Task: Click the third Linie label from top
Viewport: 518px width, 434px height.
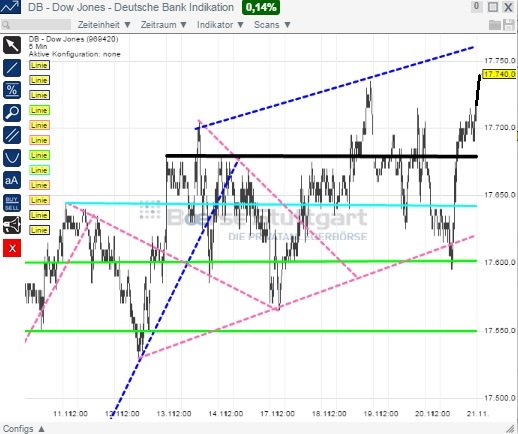Action: [39, 95]
